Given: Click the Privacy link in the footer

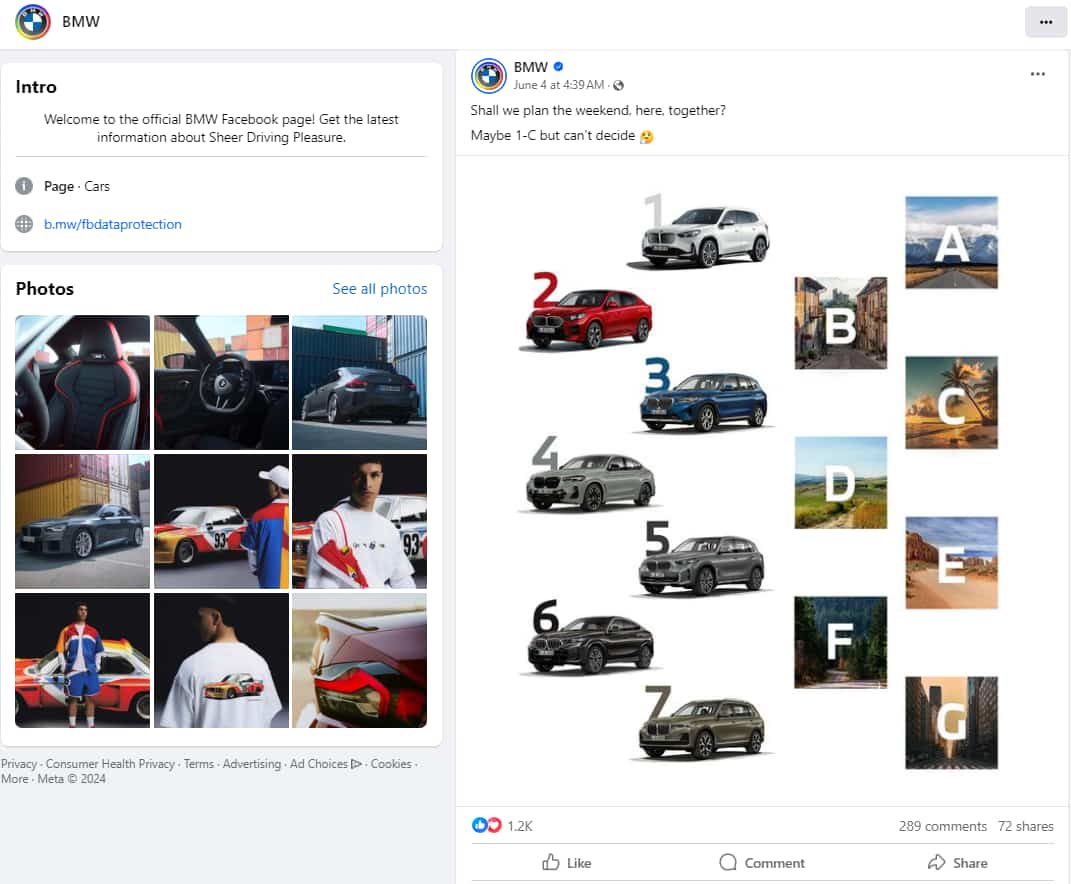Looking at the screenshot, I should pos(18,763).
